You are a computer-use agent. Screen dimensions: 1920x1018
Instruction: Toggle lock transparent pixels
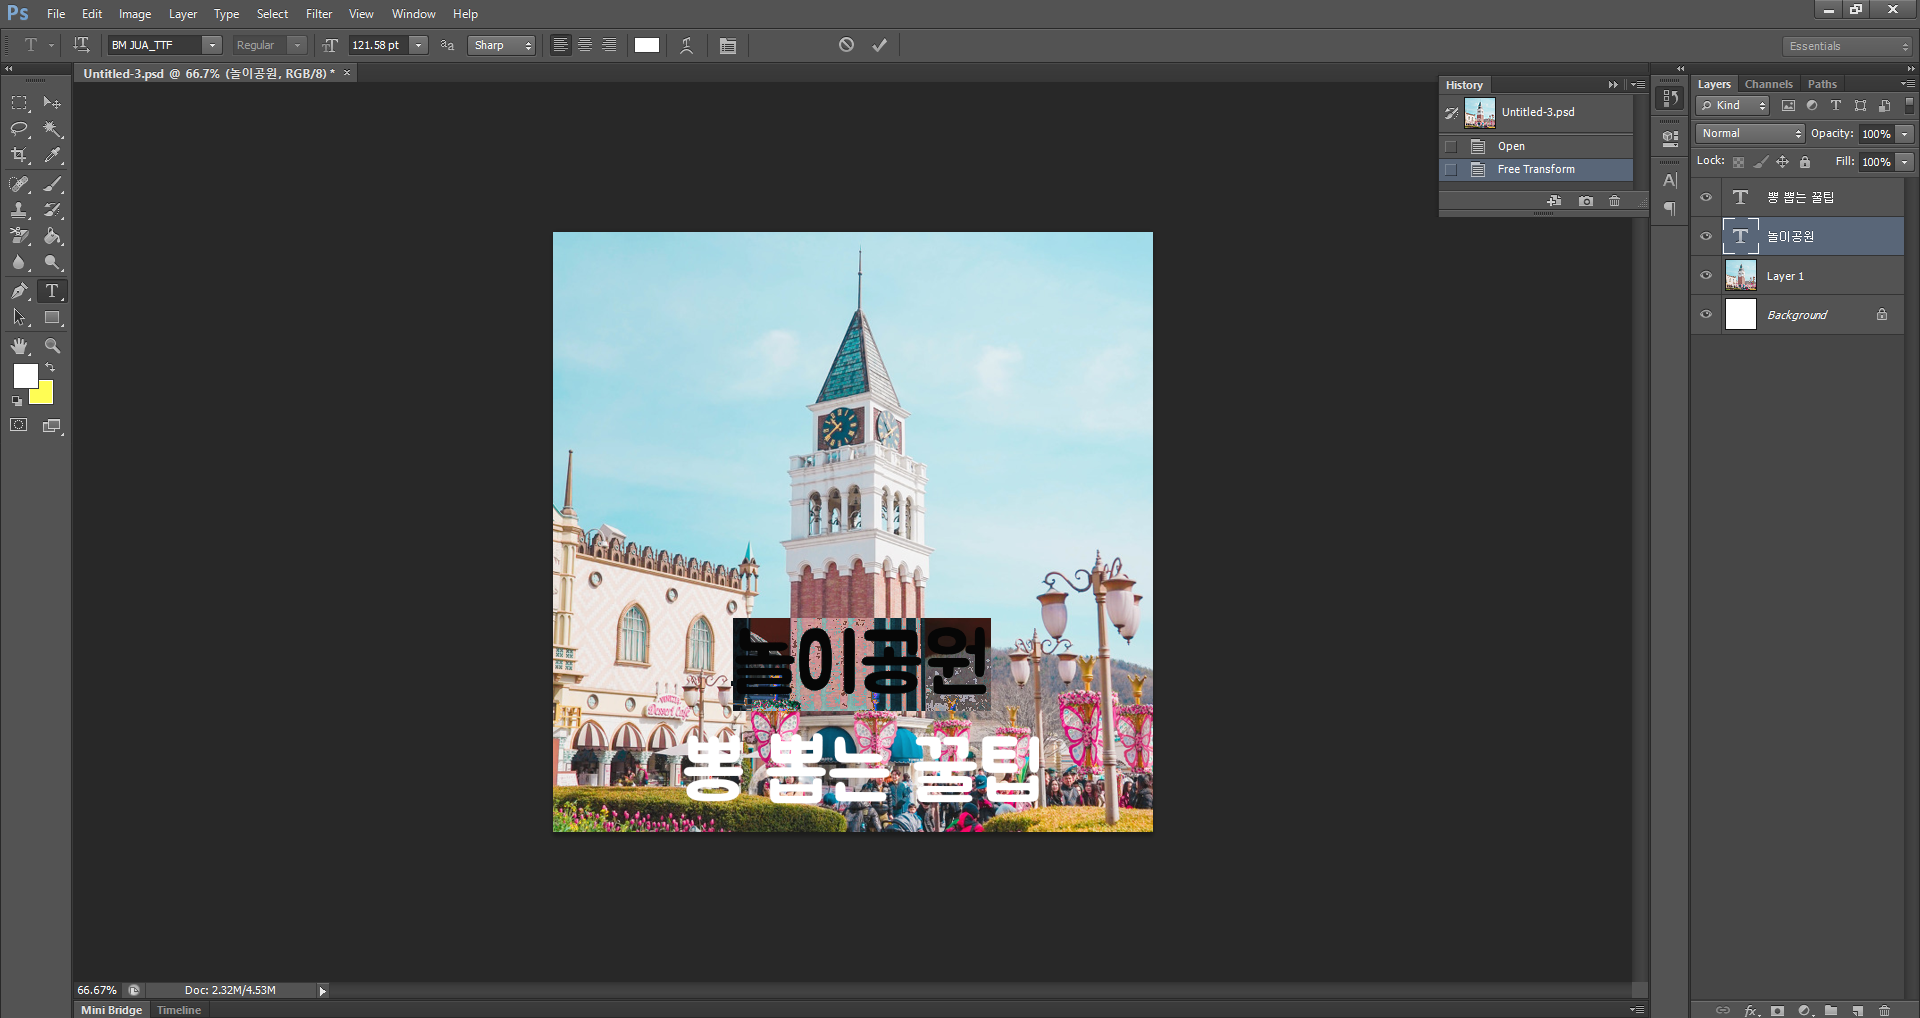(1738, 161)
